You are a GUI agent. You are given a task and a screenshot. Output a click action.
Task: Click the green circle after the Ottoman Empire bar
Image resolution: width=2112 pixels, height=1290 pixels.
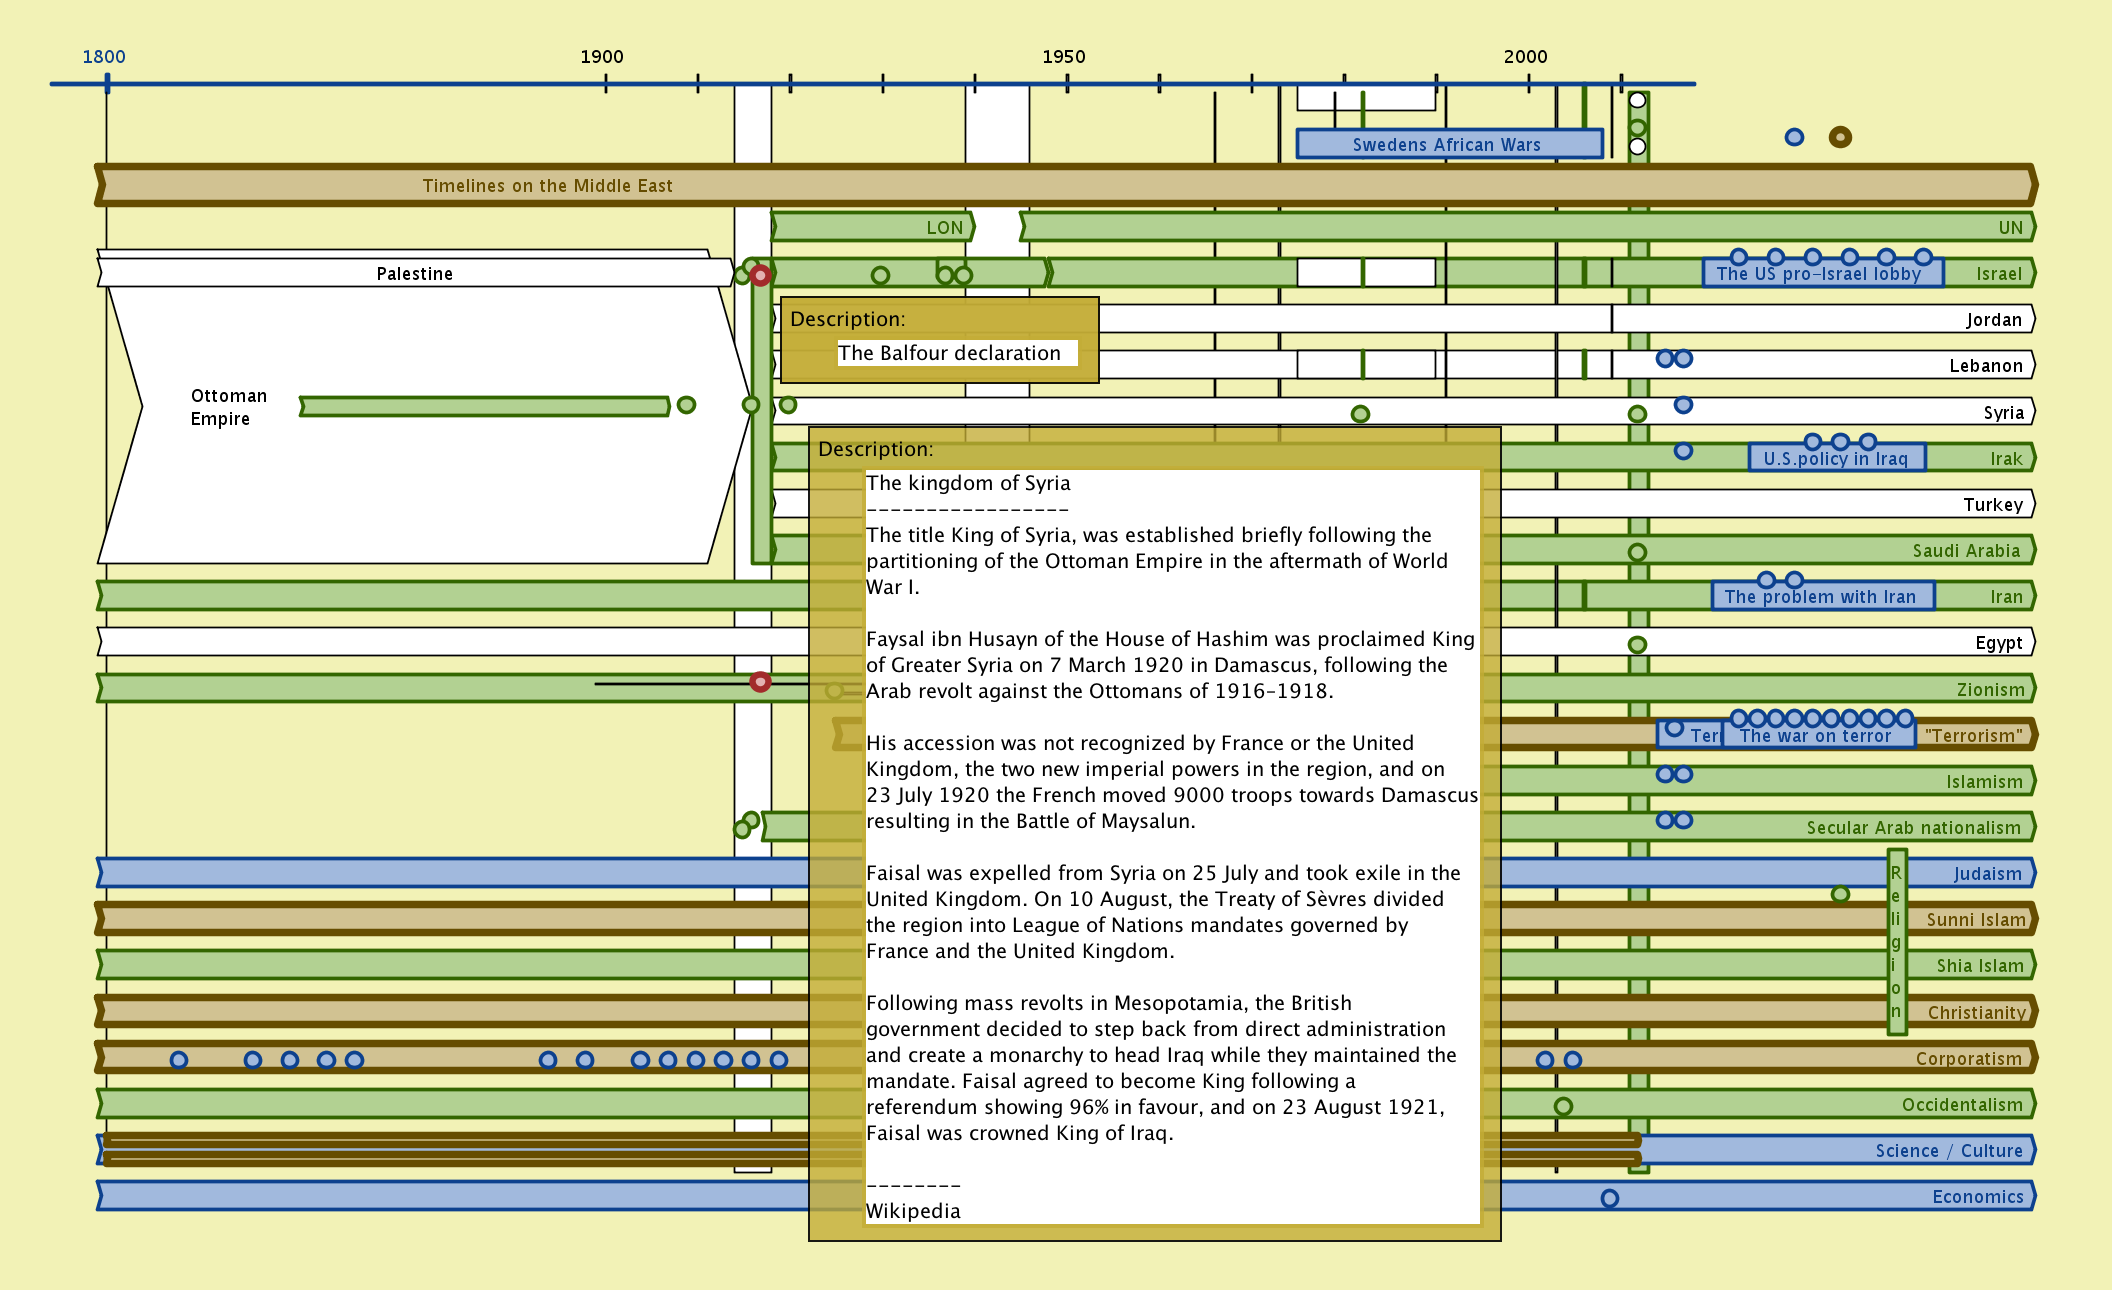pyautogui.click(x=686, y=405)
